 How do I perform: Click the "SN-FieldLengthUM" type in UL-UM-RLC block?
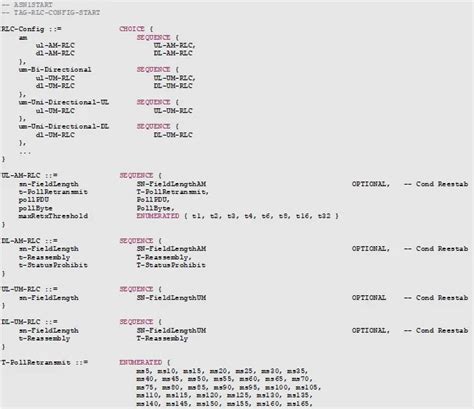click(171, 298)
